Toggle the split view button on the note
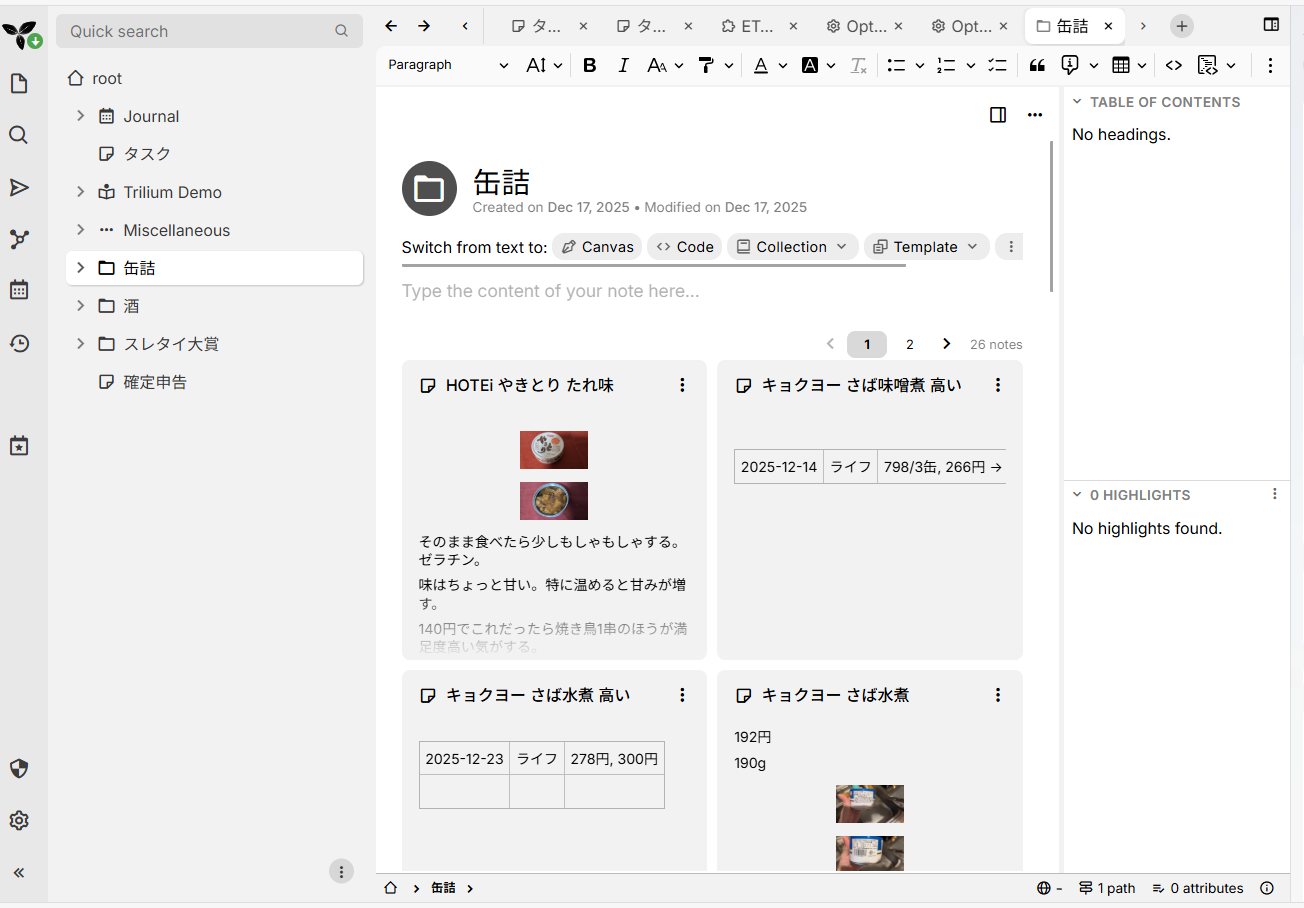 click(x=997, y=115)
